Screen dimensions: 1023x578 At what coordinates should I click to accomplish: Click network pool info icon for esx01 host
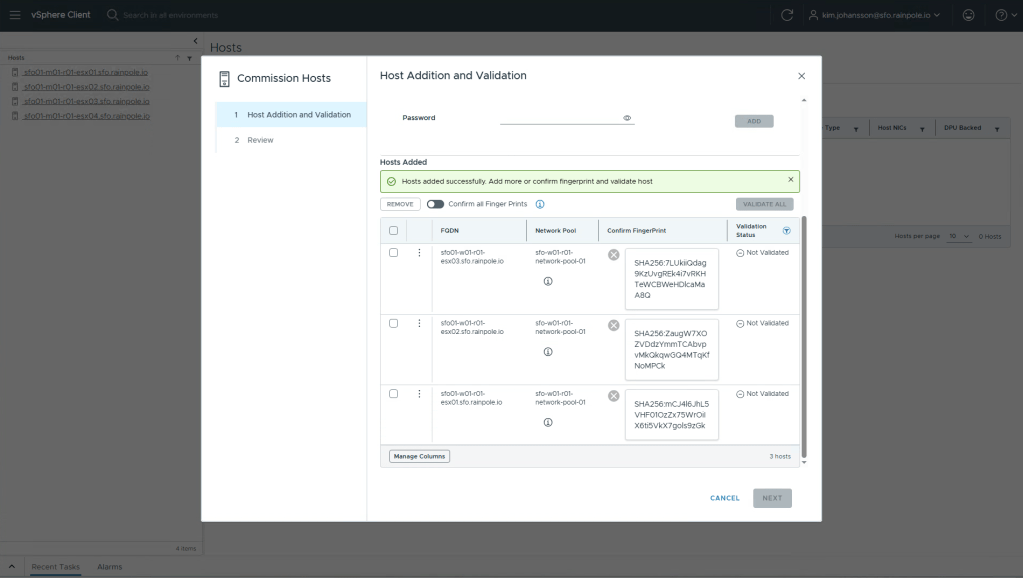point(548,422)
